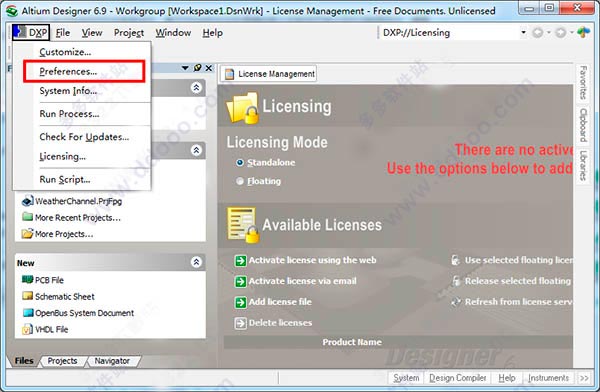Viewport: 600px width, 392px height.
Task: Open More Recent Projects...
Action: tap(78, 218)
